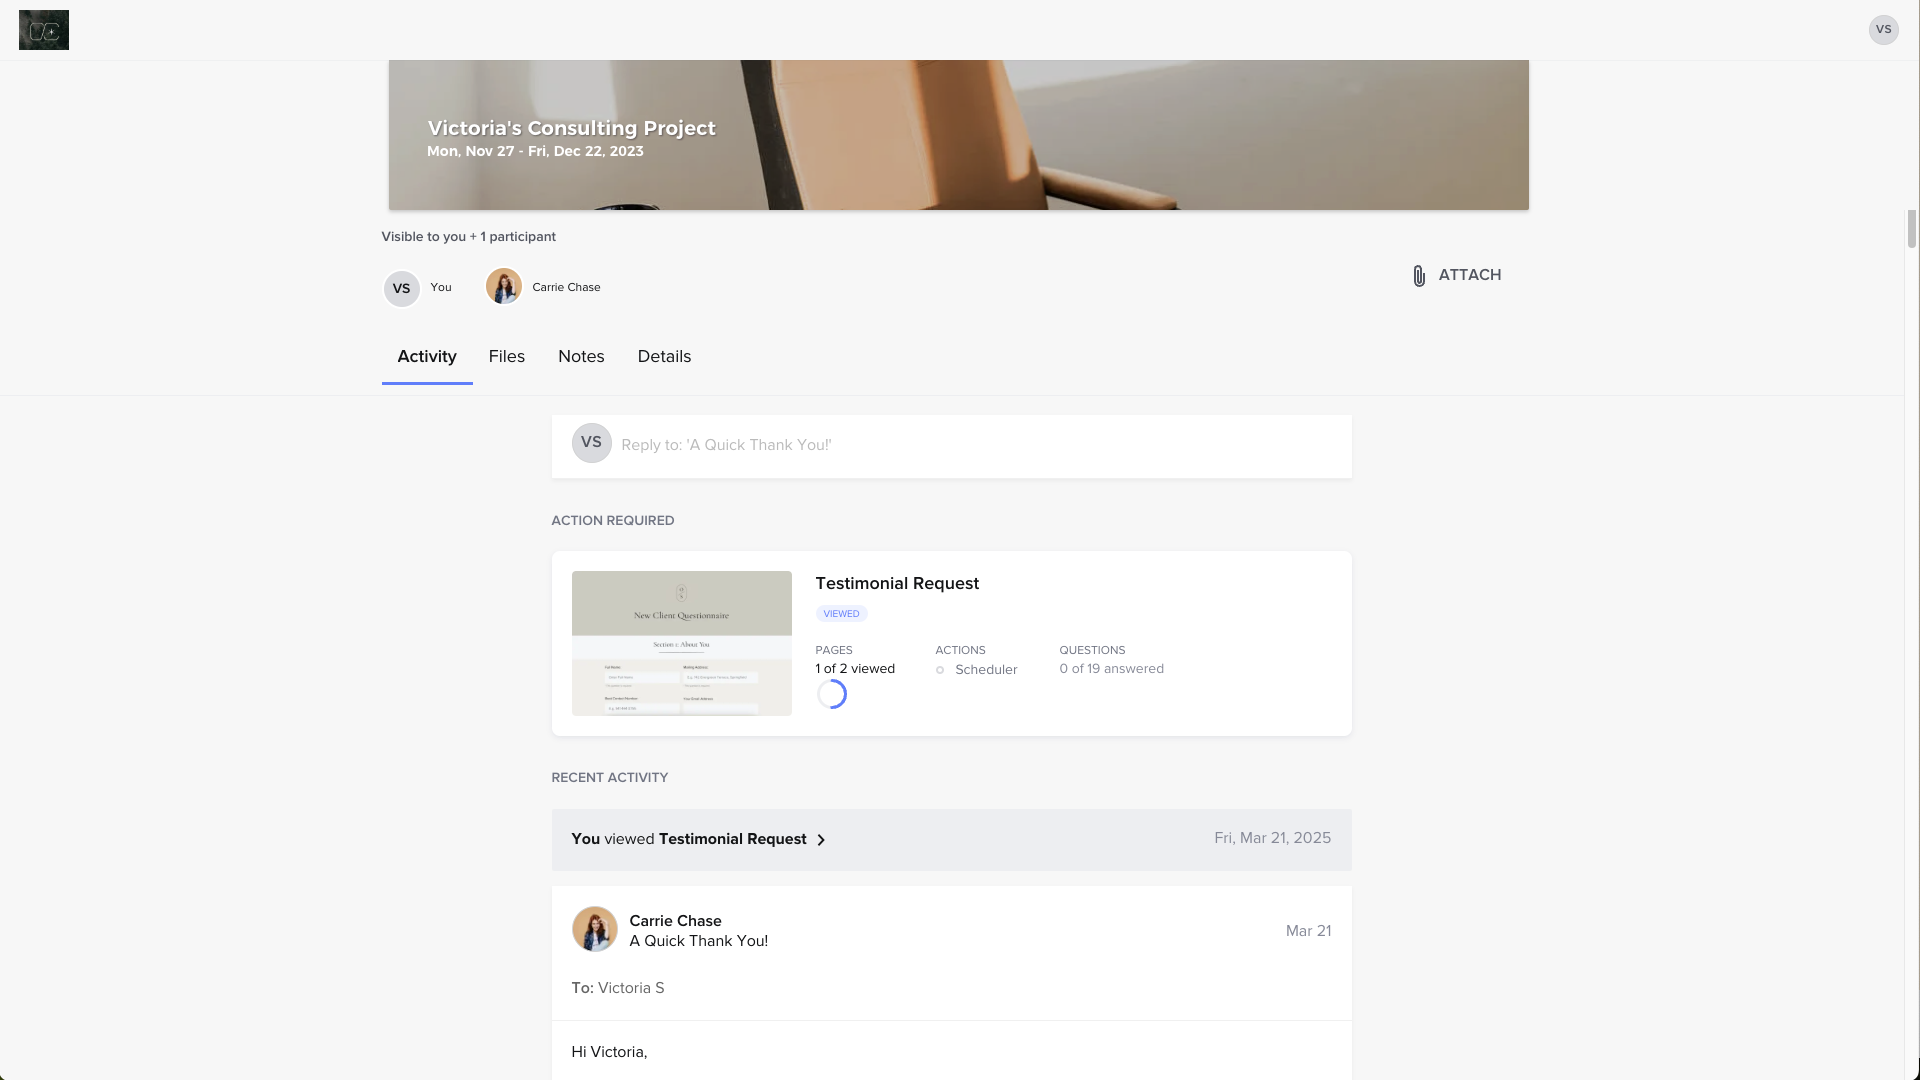Click the page vertical scrollbar thumb
The image size is (1920, 1080).
point(1911,228)
